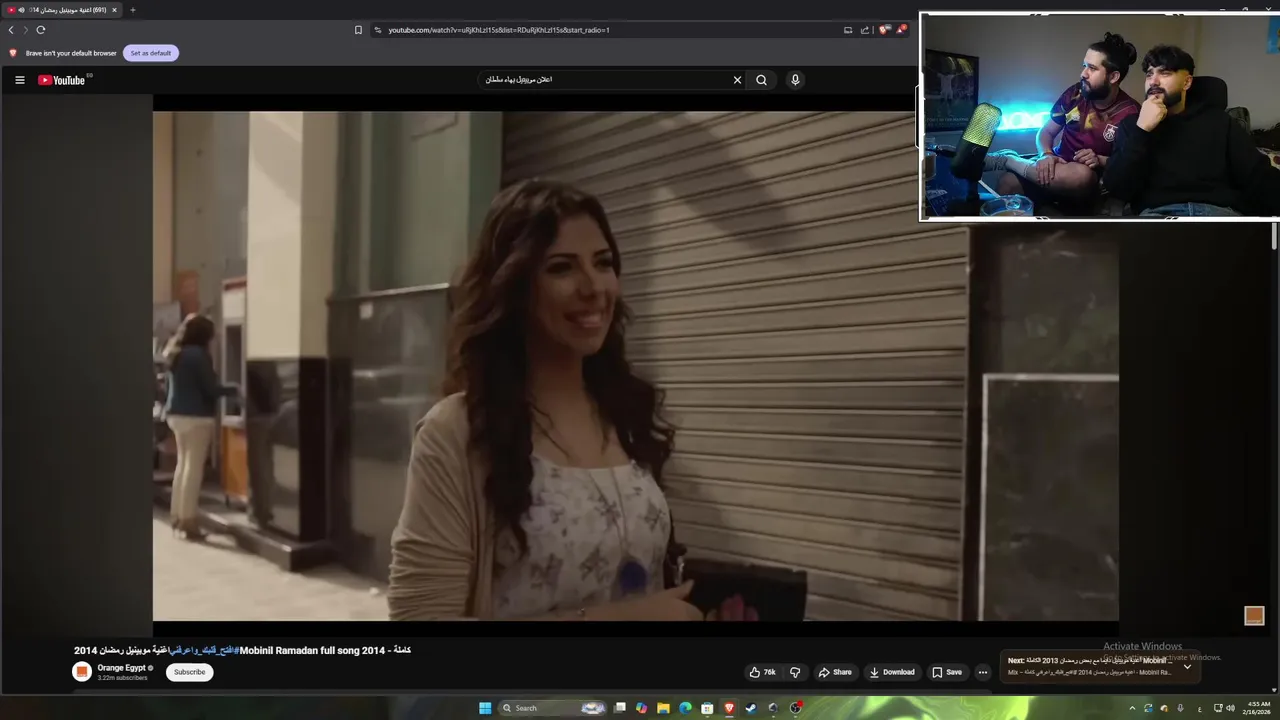Click the orange channel watermark on the video

point(1254,615)
